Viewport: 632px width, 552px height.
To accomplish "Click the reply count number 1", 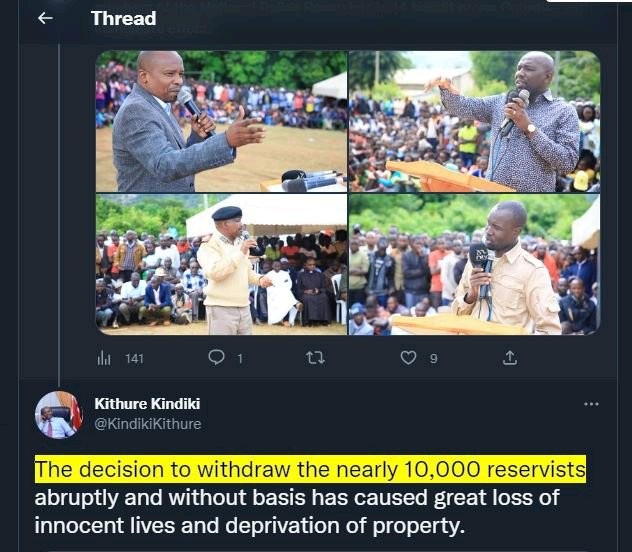I will (x=240, y=359).
